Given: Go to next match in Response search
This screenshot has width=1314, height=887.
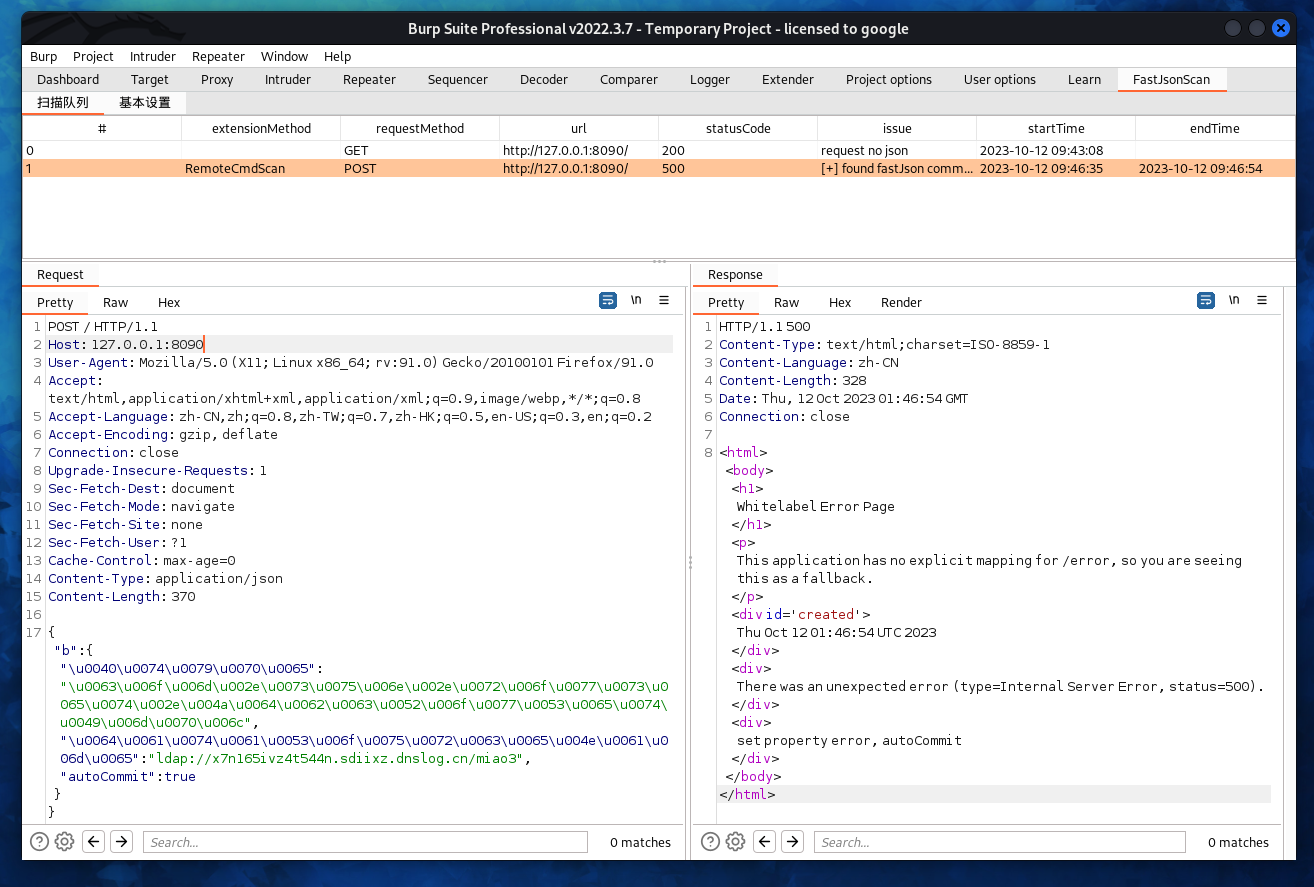Looking at the screenshot, I should (x=792, y=842).
